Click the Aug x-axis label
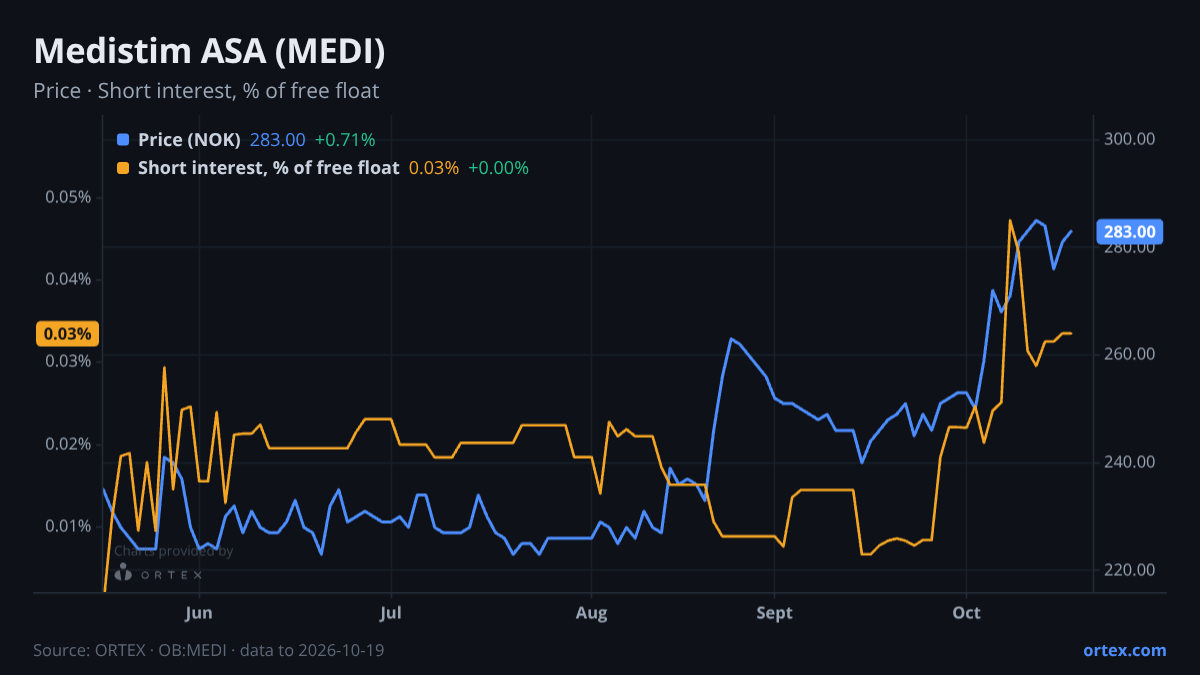Image resolution: width=1200 pixels, height=675 pixels. [x=592, y=612]
